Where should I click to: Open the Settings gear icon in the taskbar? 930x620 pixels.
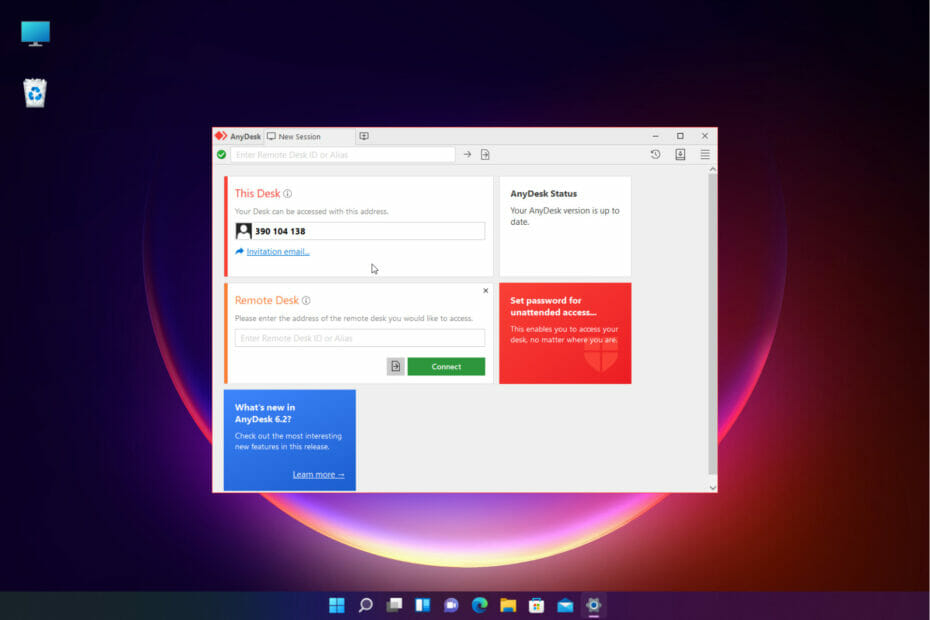tap(594, 605)
